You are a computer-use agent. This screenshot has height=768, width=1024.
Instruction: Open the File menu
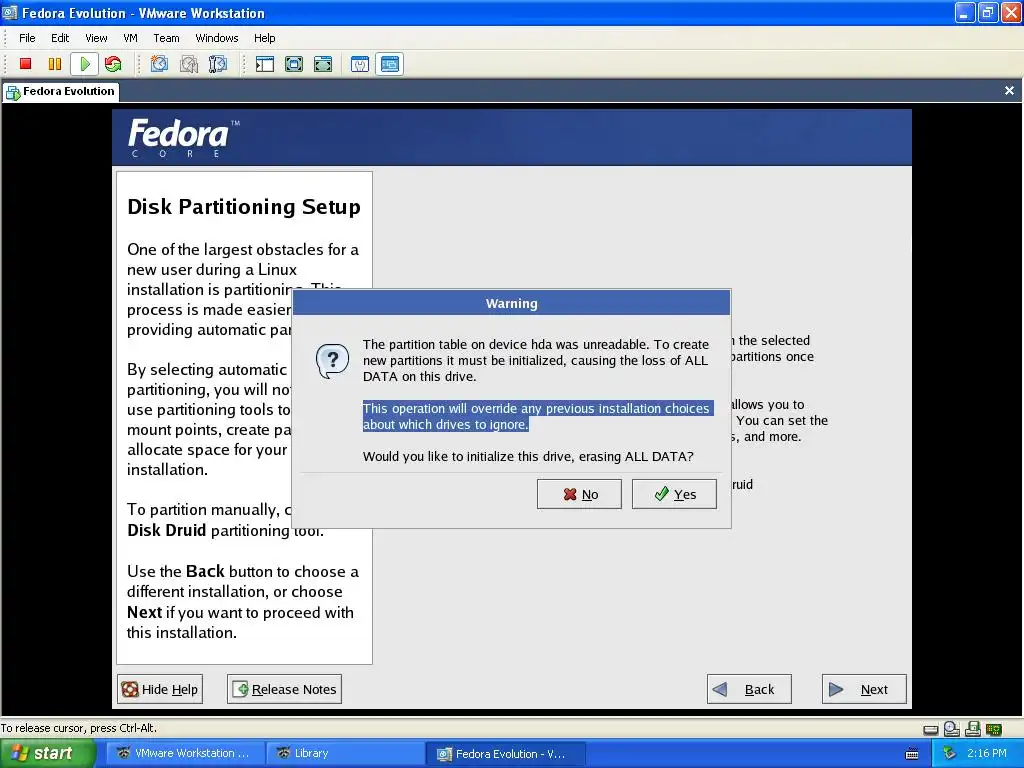[27, 38]
